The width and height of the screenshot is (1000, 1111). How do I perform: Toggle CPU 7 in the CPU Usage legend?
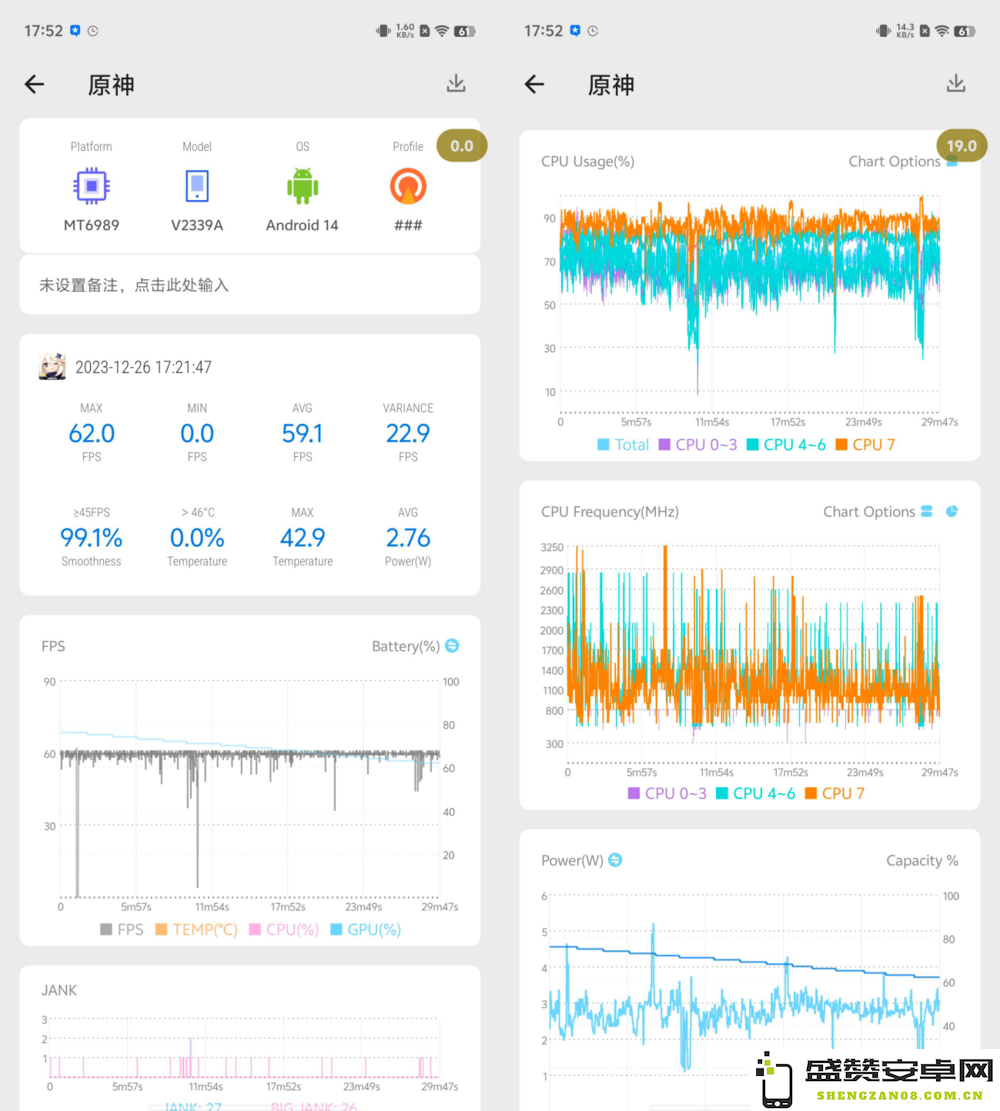pos(865,445)
